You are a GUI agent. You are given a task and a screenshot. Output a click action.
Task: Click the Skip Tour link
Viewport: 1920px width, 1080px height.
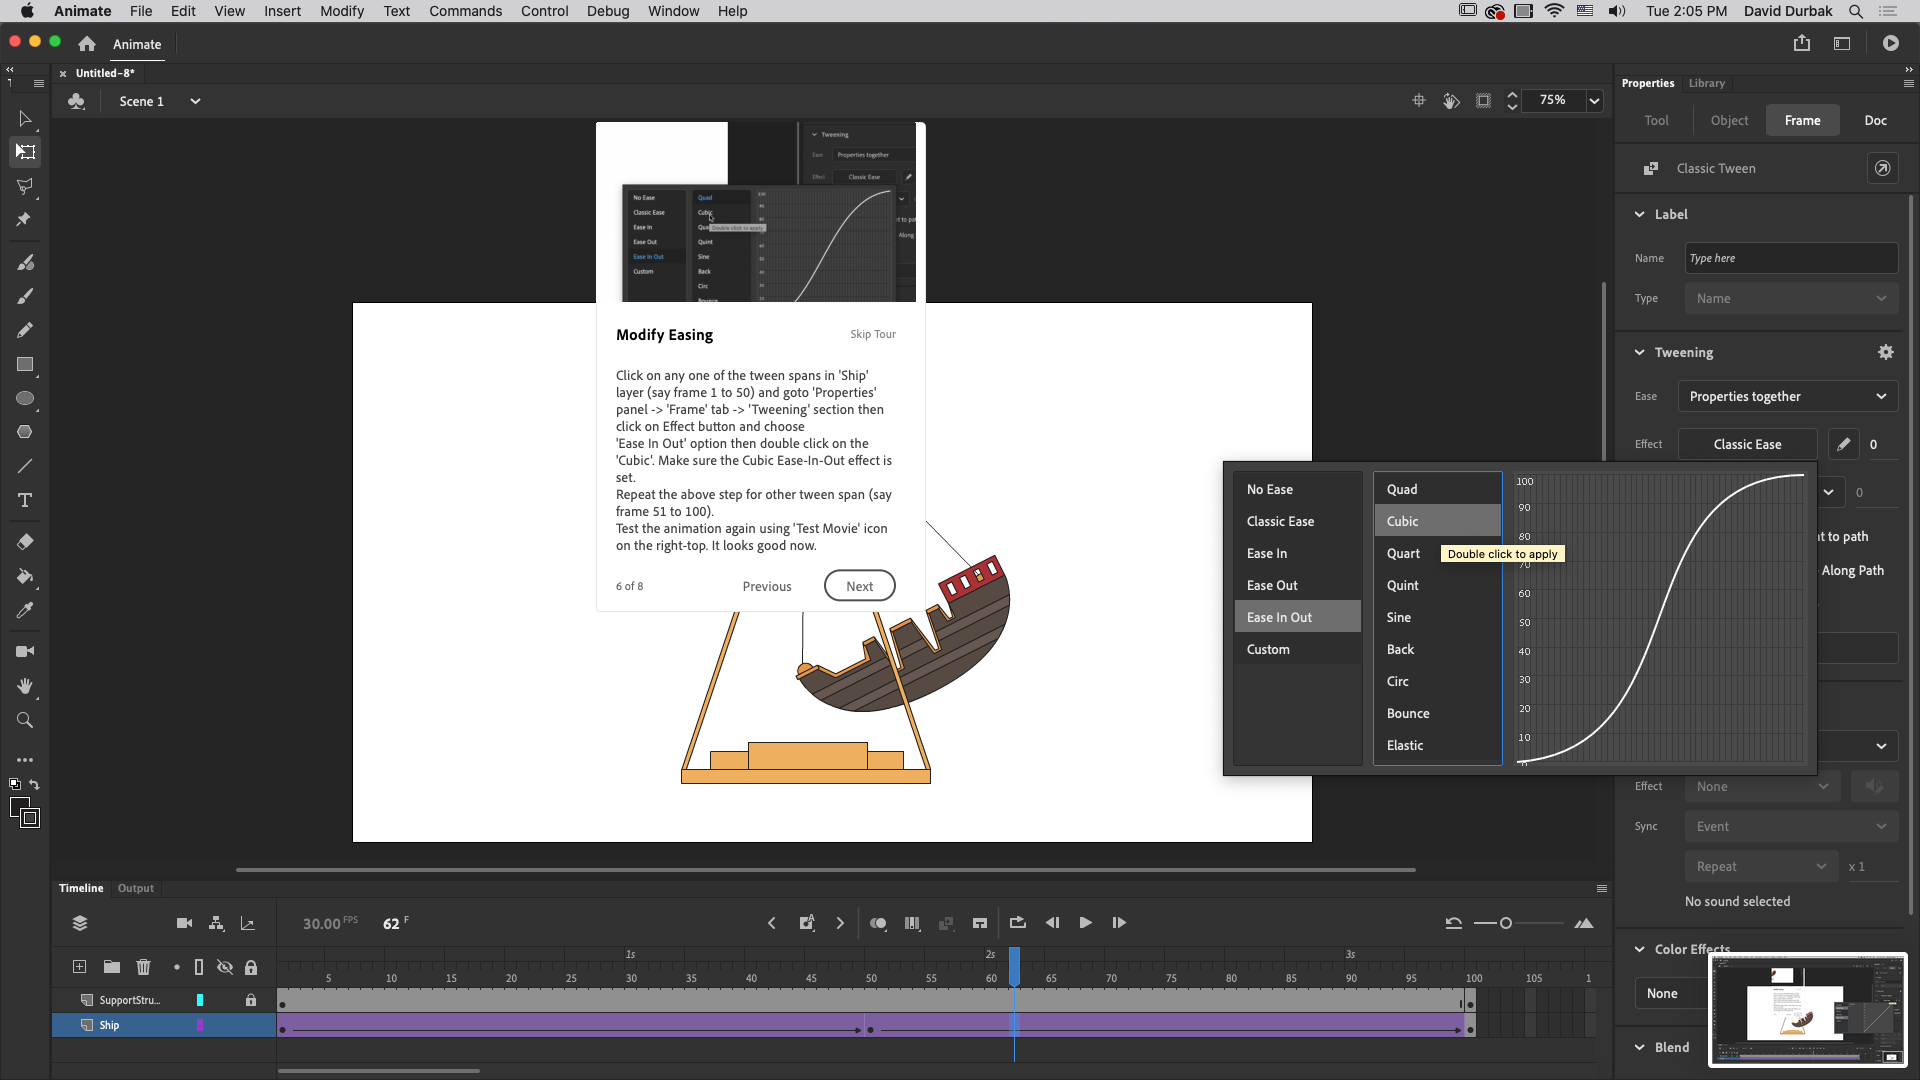point(873,334)
